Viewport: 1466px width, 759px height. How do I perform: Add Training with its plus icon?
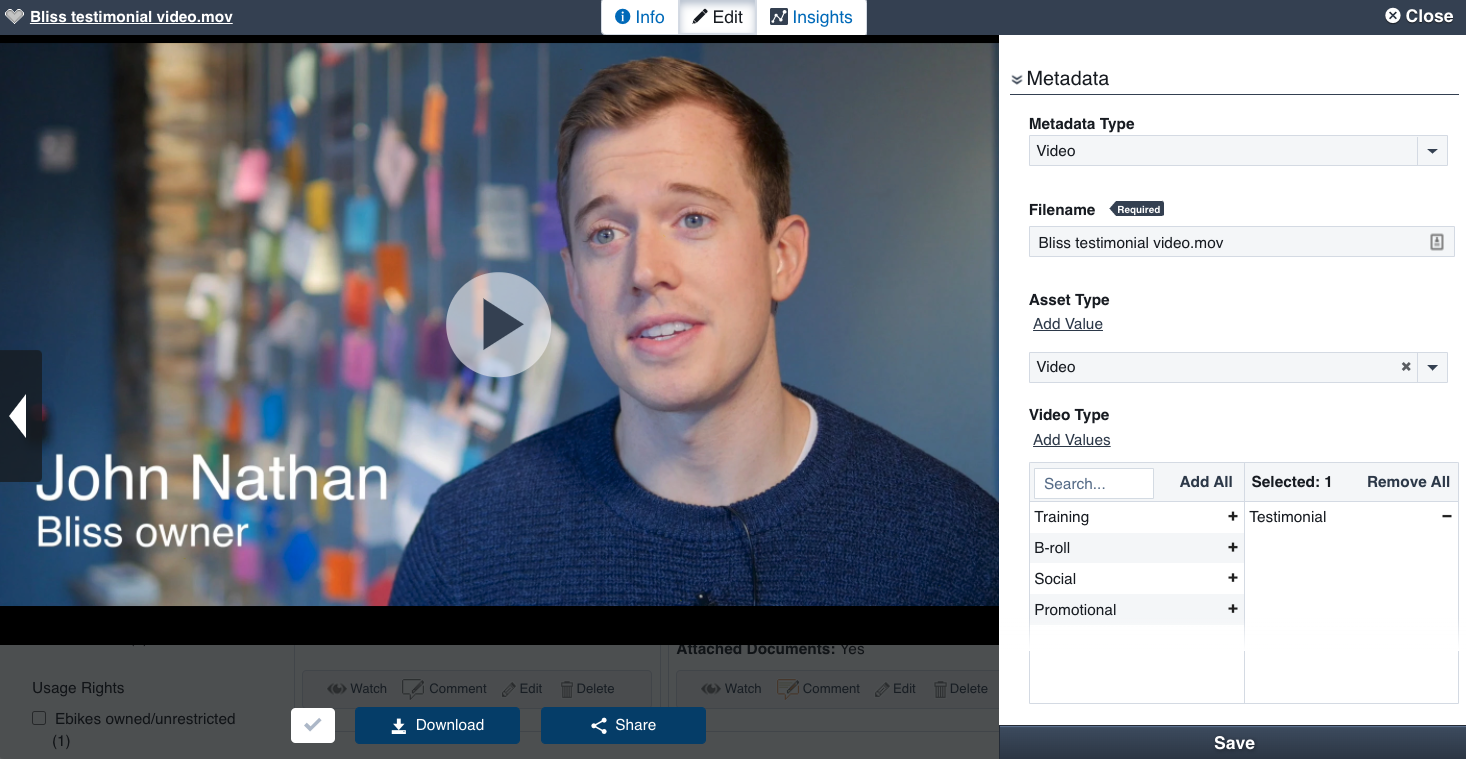point(1232,517)
